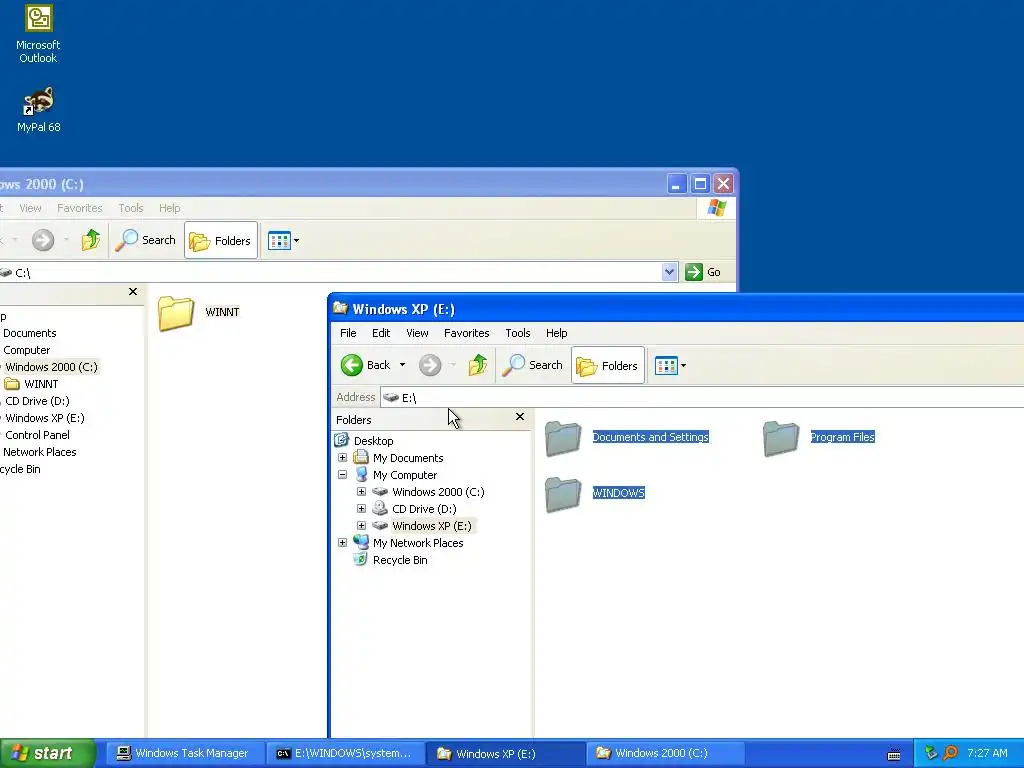Open Help menu in Windows XP (E:) window

coord(556,333)
